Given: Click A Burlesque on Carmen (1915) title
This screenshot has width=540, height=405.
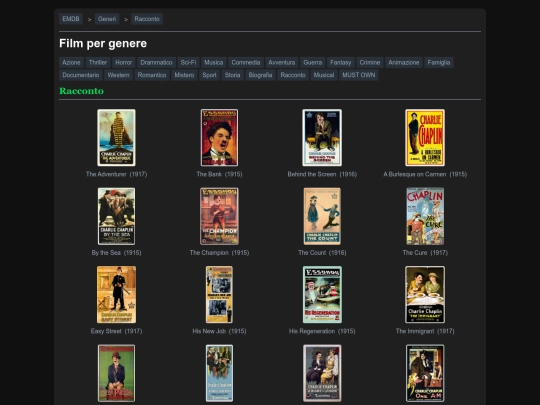Looking at the screenshot, I should tap(425, 175).
